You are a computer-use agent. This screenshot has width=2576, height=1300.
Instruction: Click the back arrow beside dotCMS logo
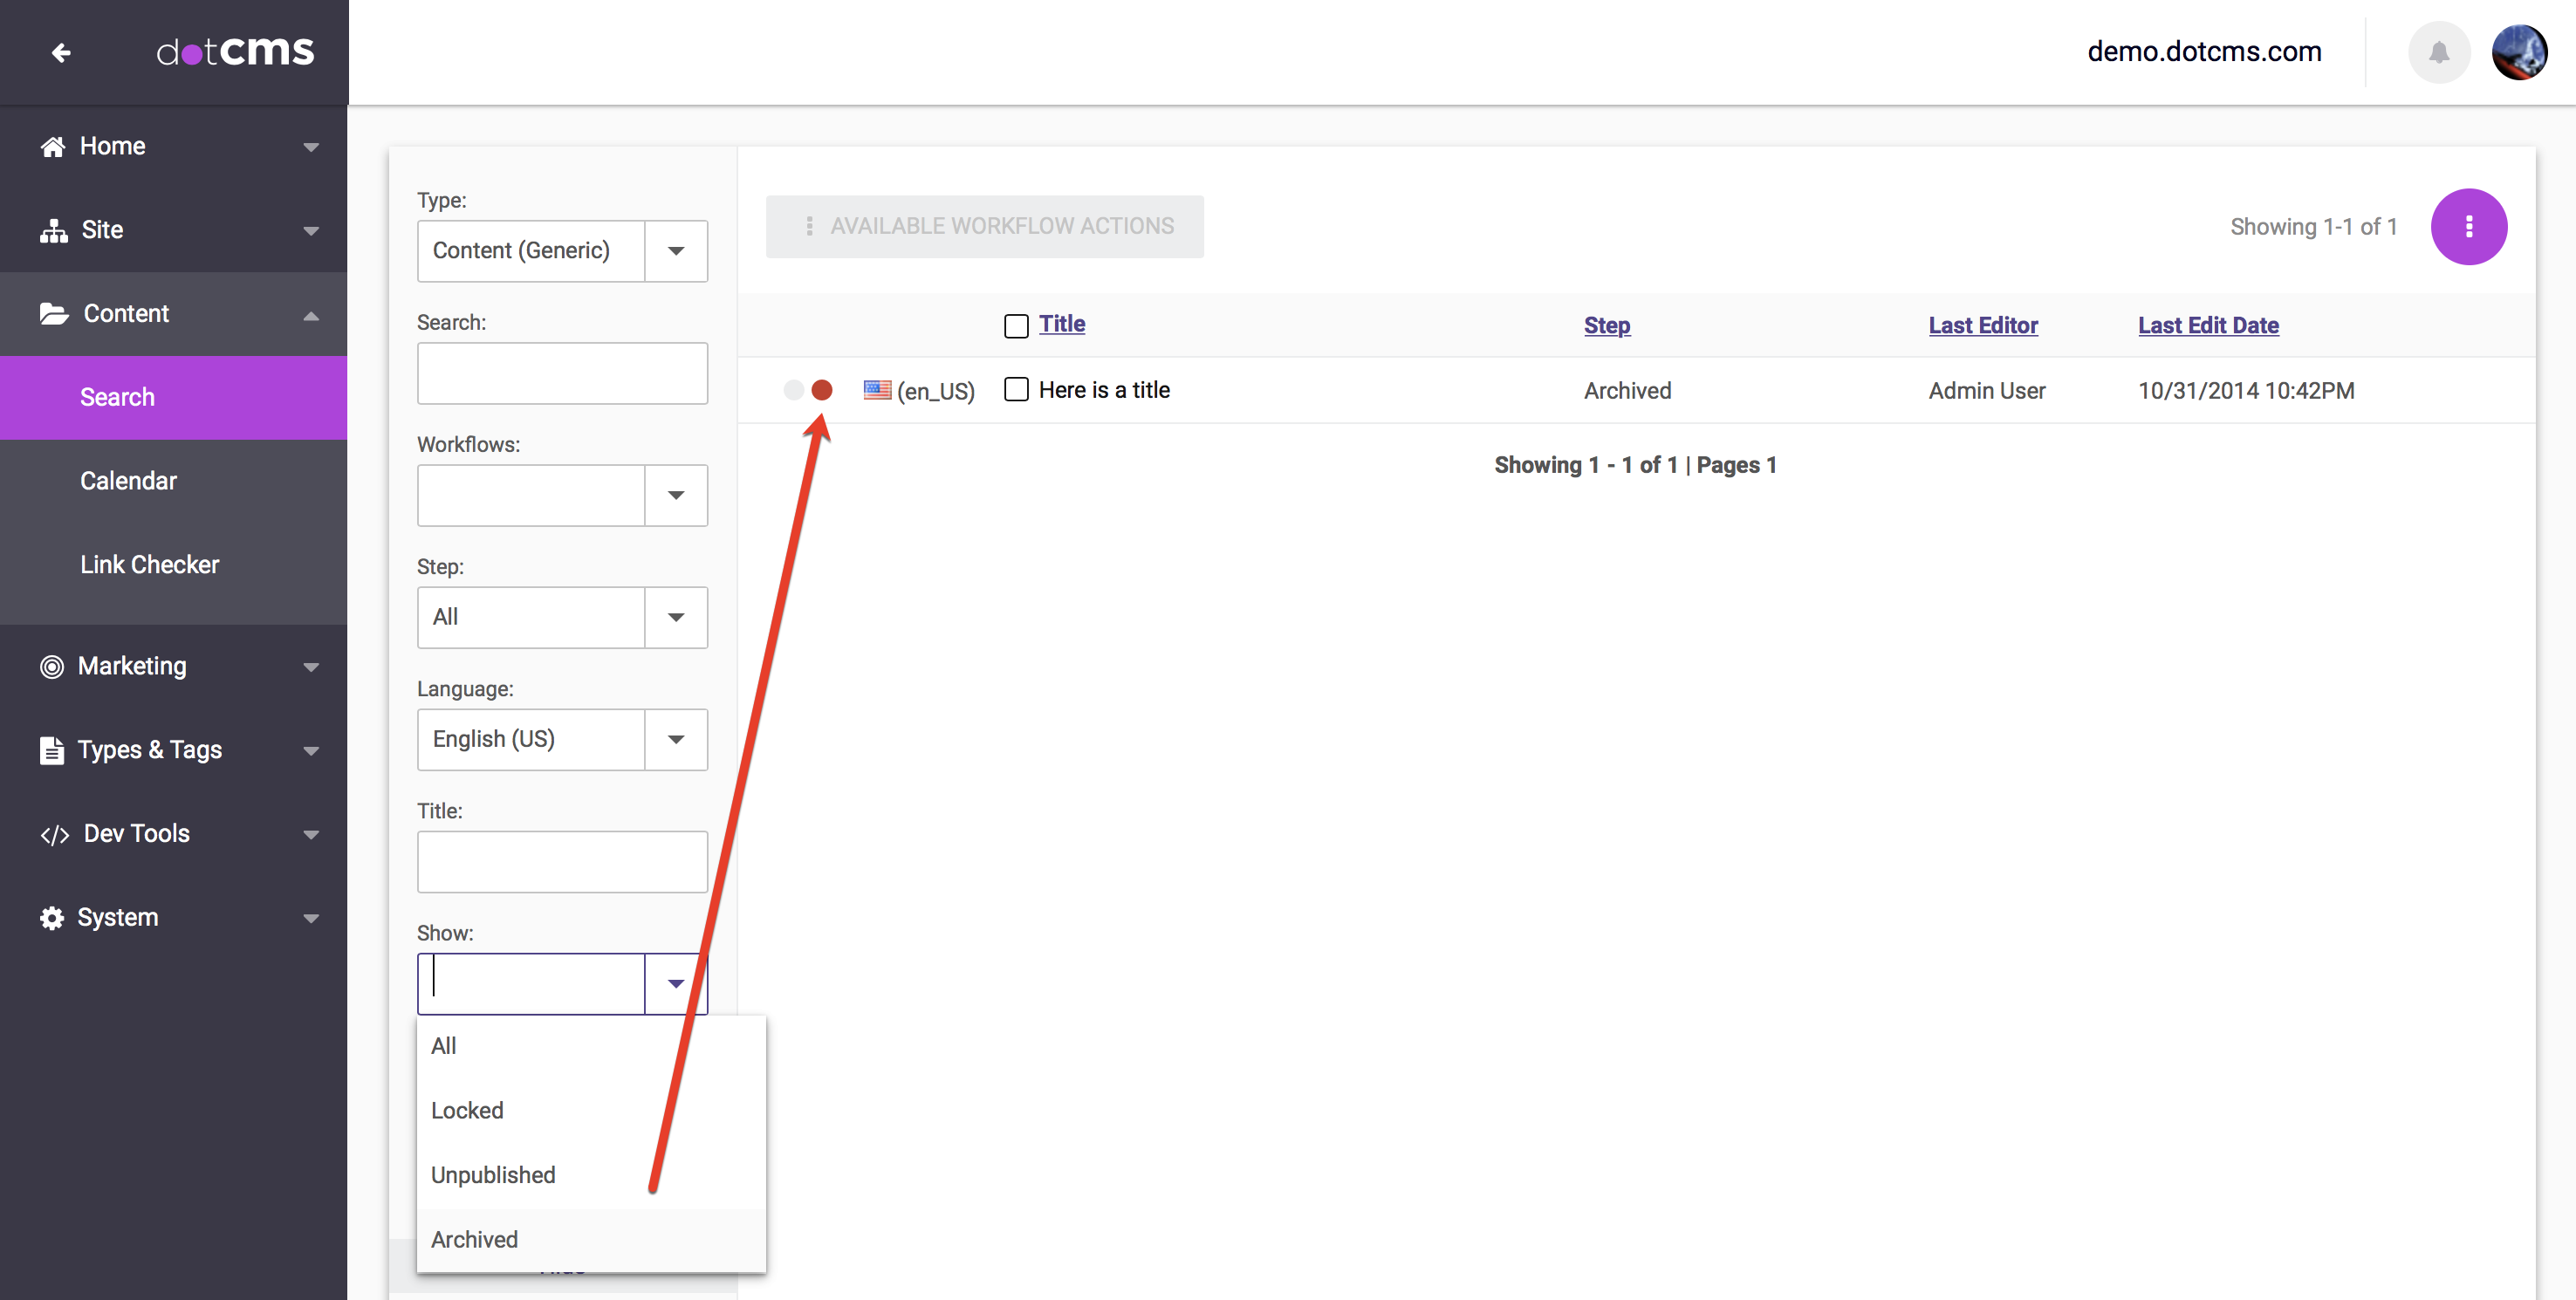point(61,52)
